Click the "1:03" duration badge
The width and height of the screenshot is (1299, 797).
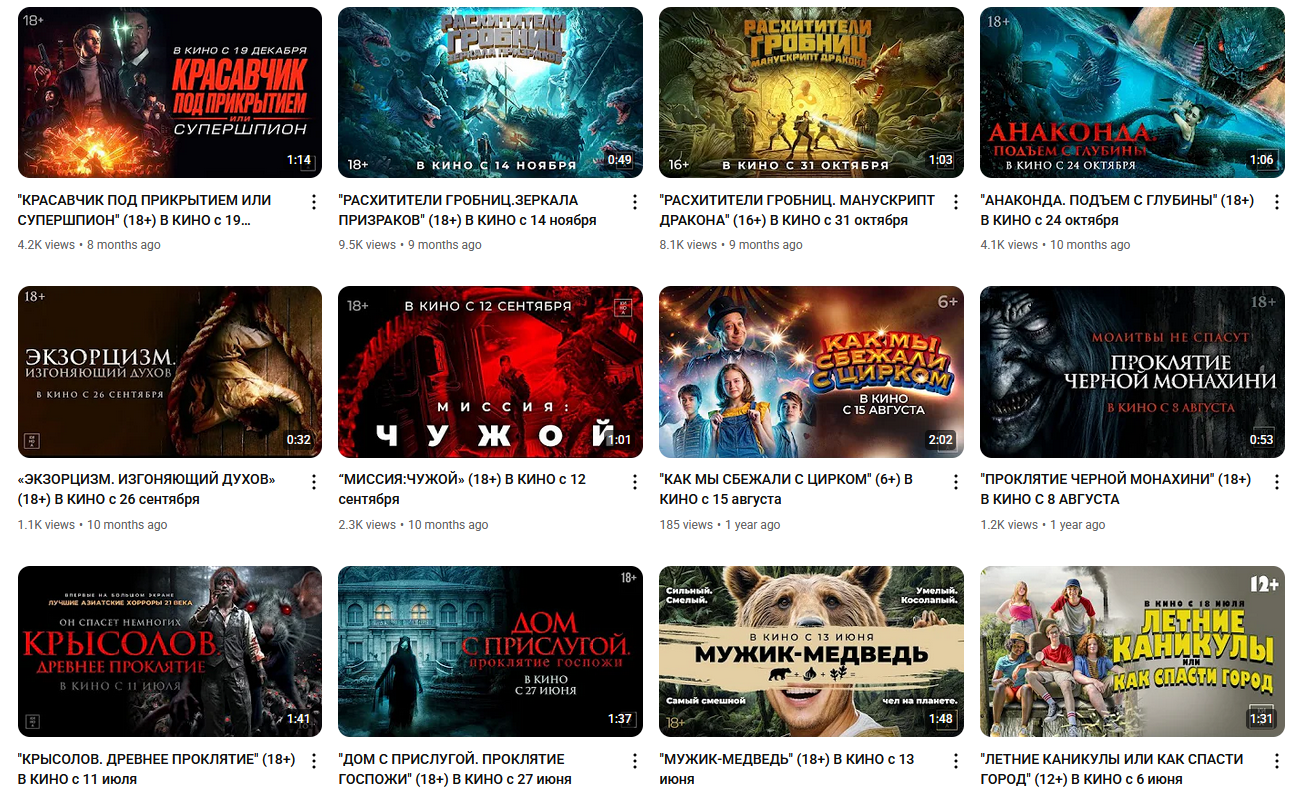pos(941,160)
